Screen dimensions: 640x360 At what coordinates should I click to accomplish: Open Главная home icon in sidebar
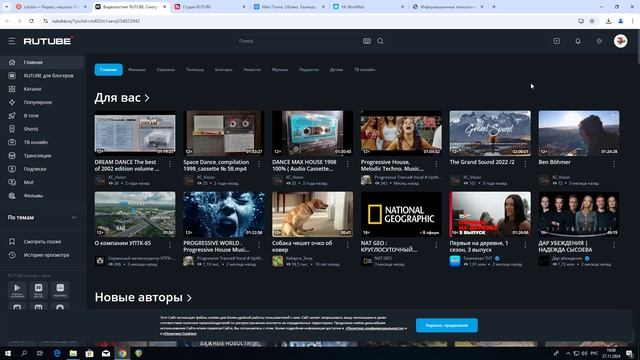point(12,62)
